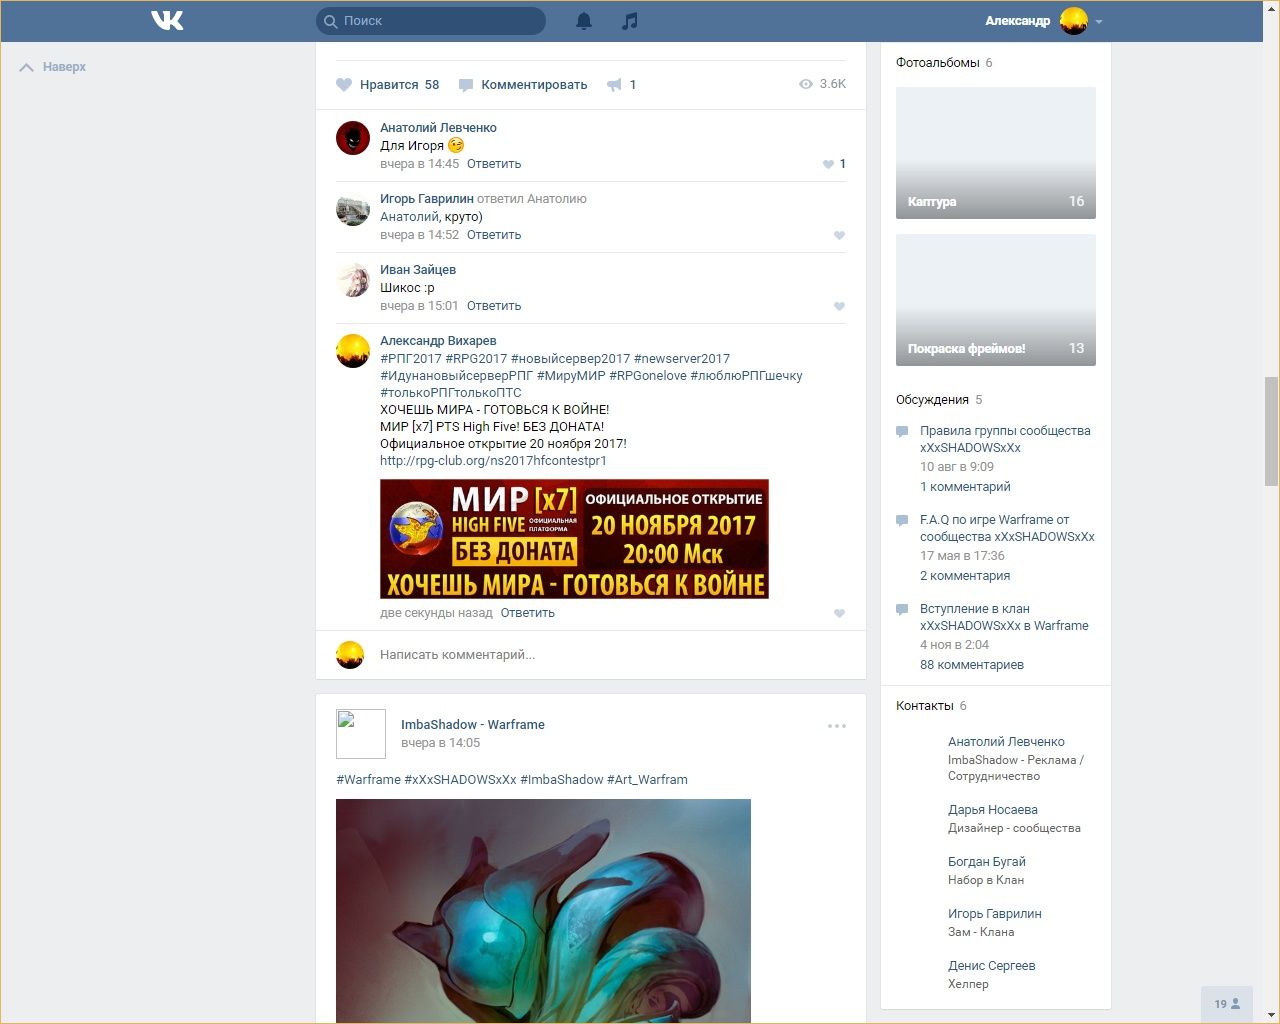This screenshot has height=1024, width=1280.
Task: Open hashtag #Warframe in post
Action: tap(369, 780)
